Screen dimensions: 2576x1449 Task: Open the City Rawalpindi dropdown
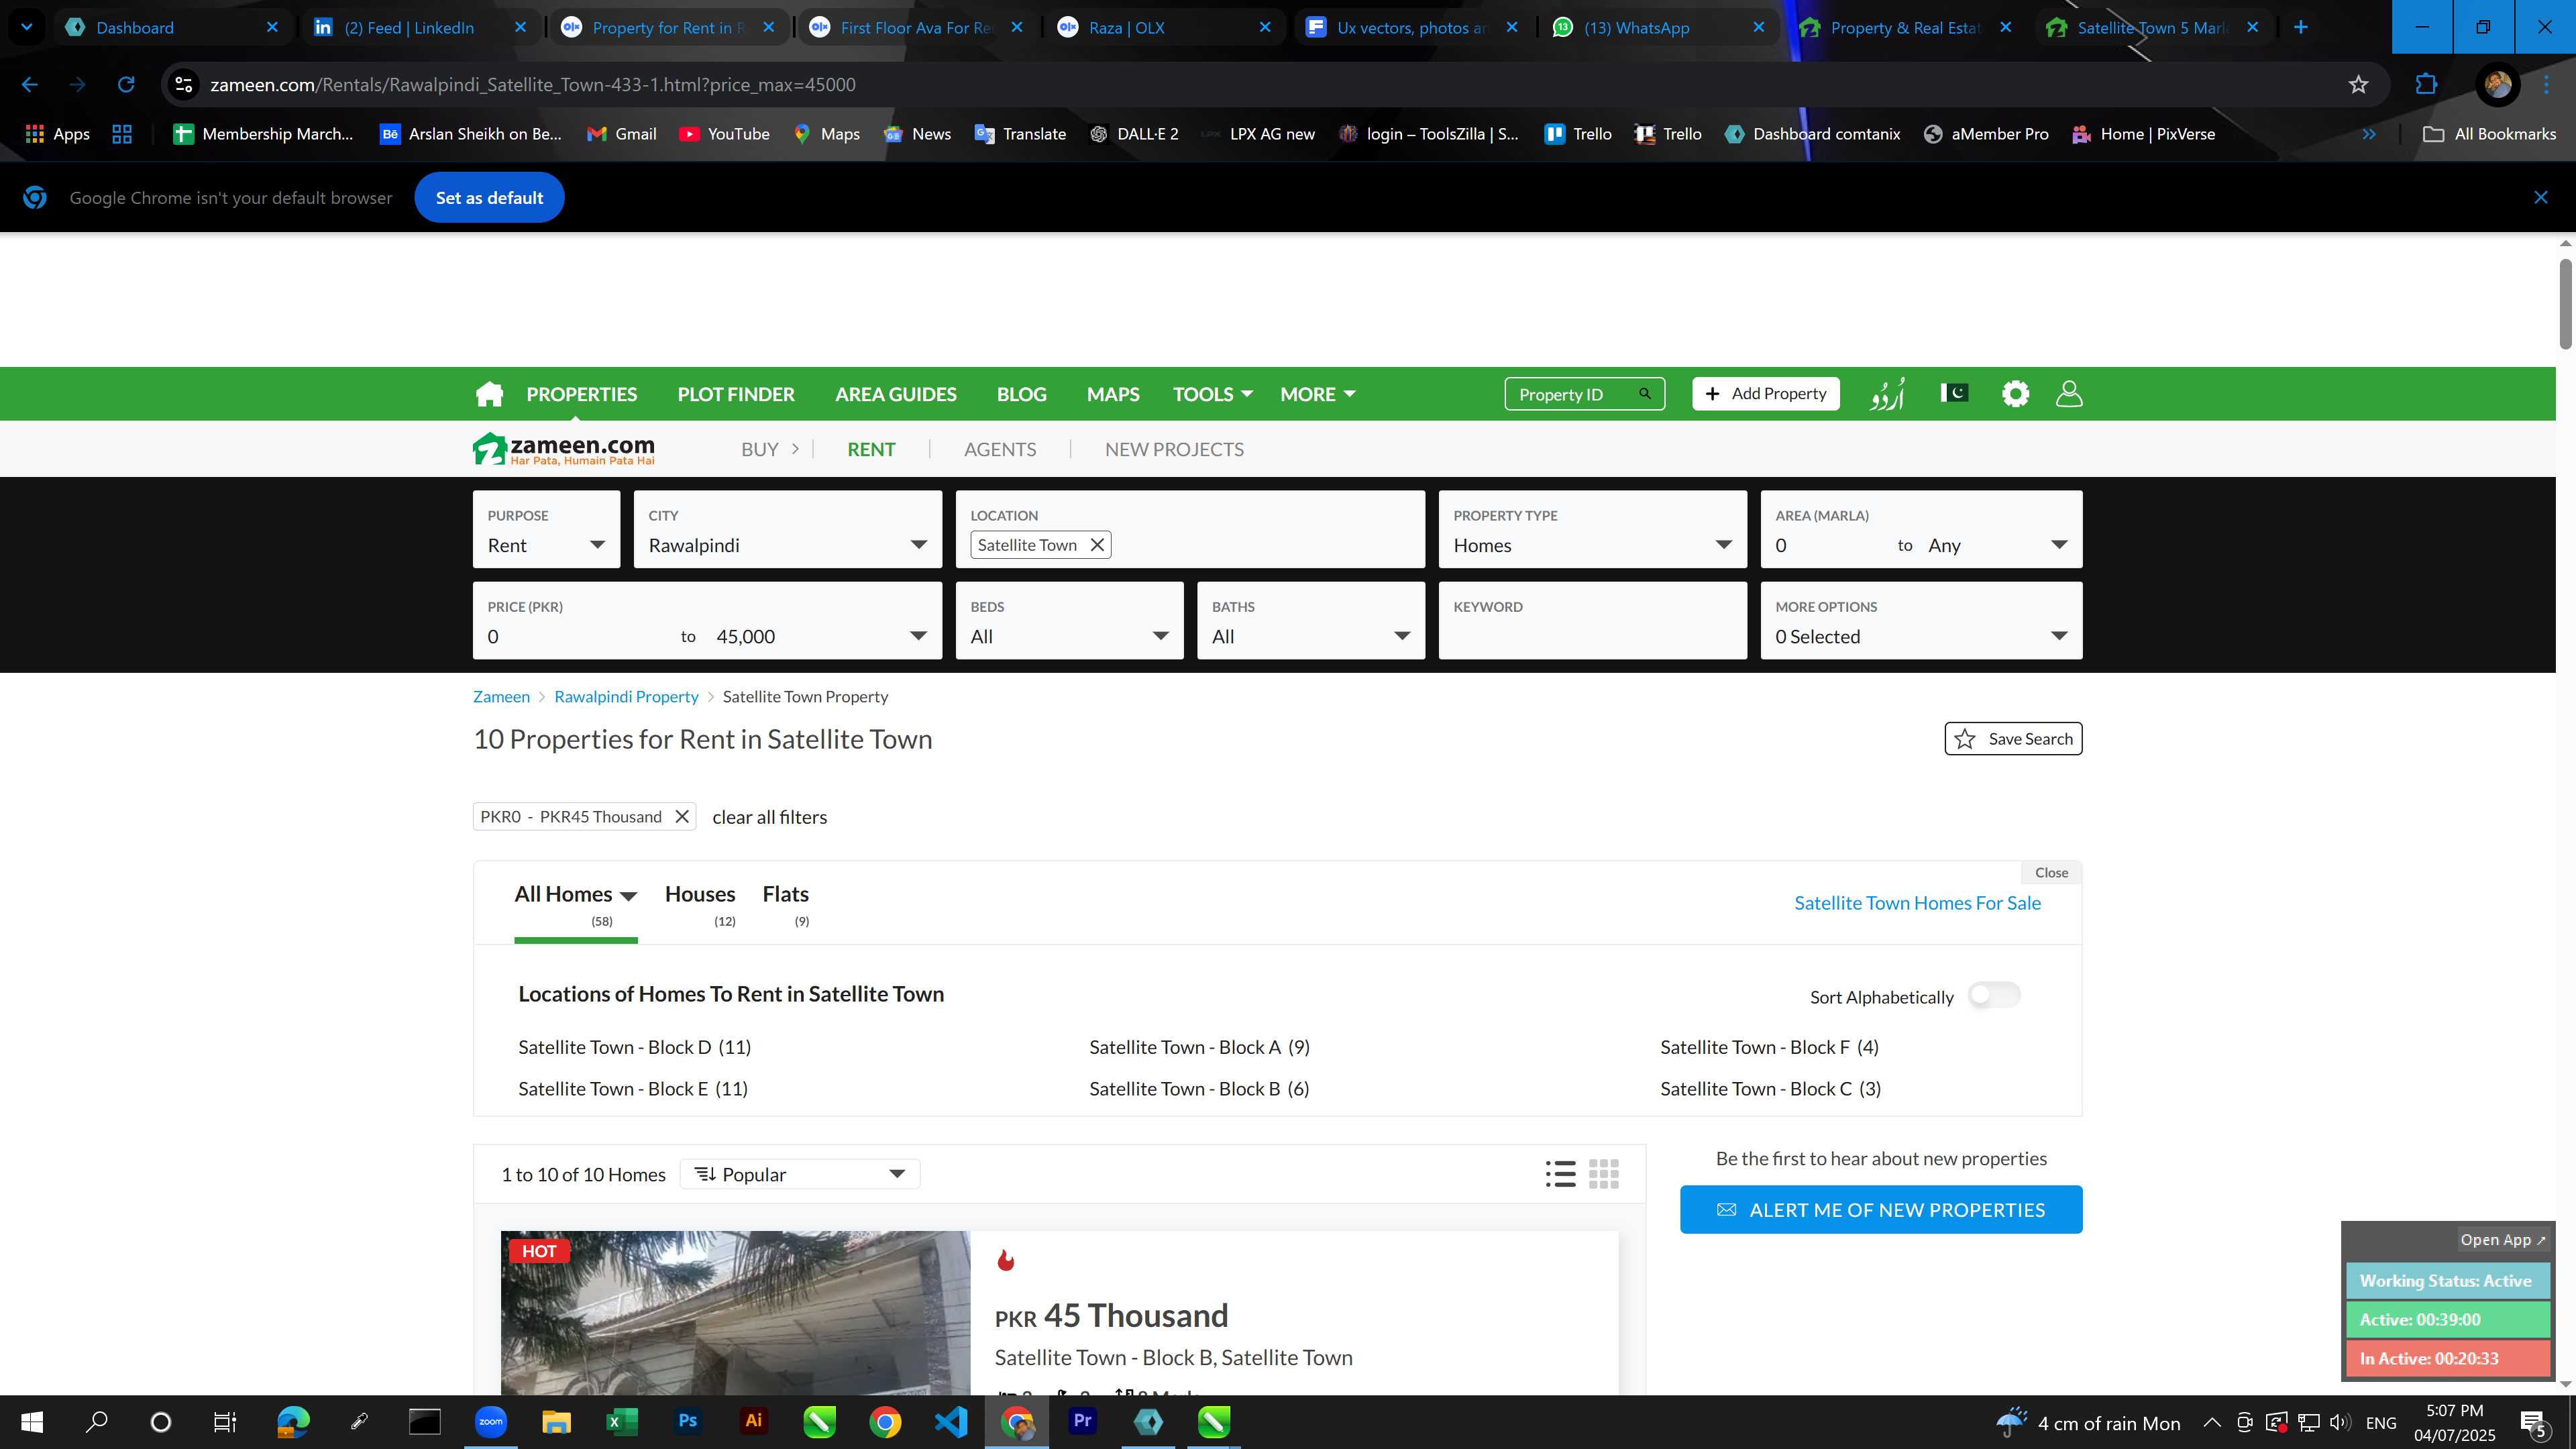pos(788,529)
